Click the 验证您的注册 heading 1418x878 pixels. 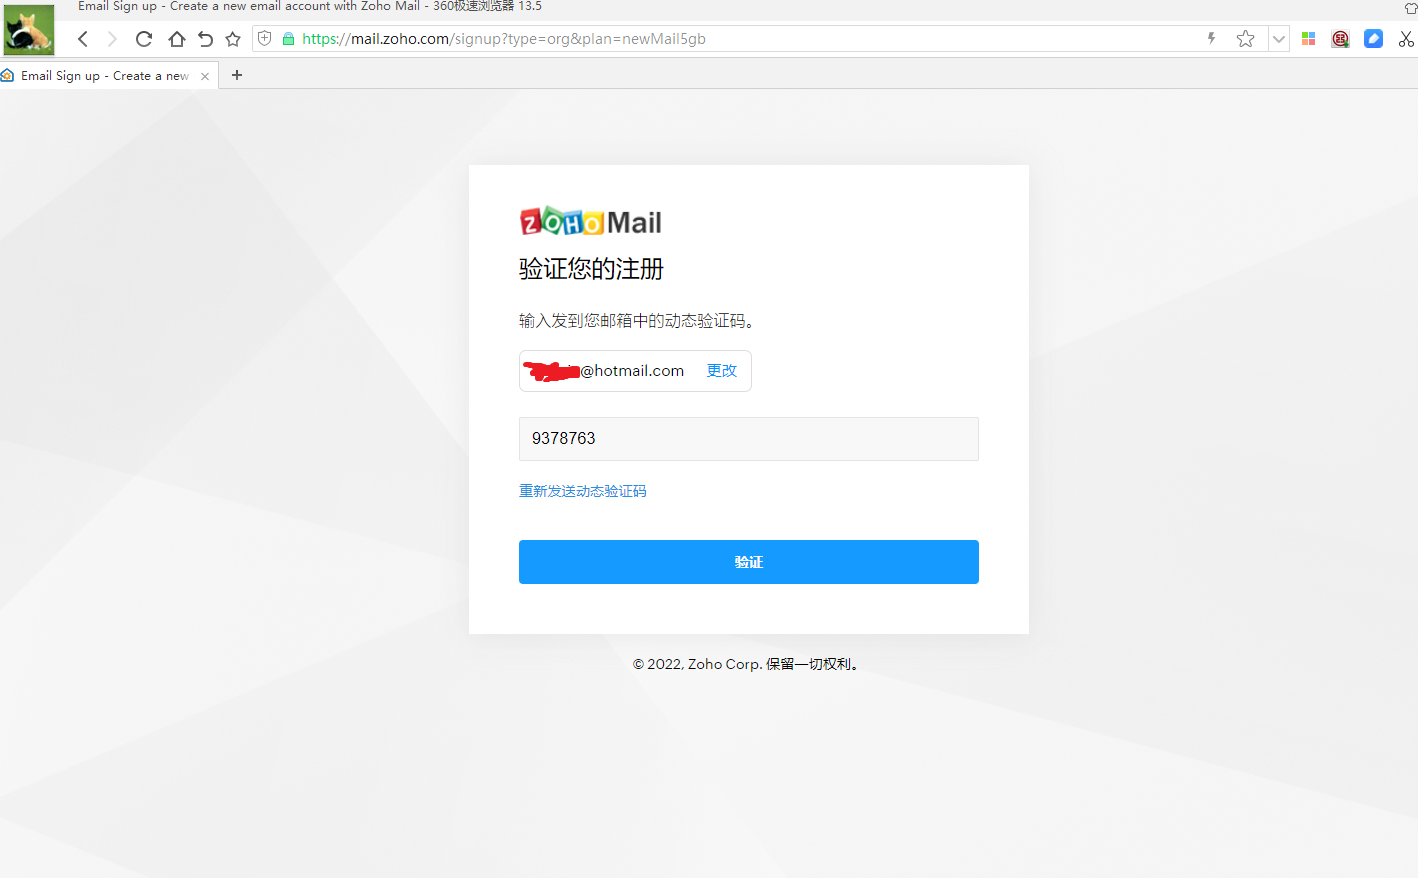click(x=591, y=269)
